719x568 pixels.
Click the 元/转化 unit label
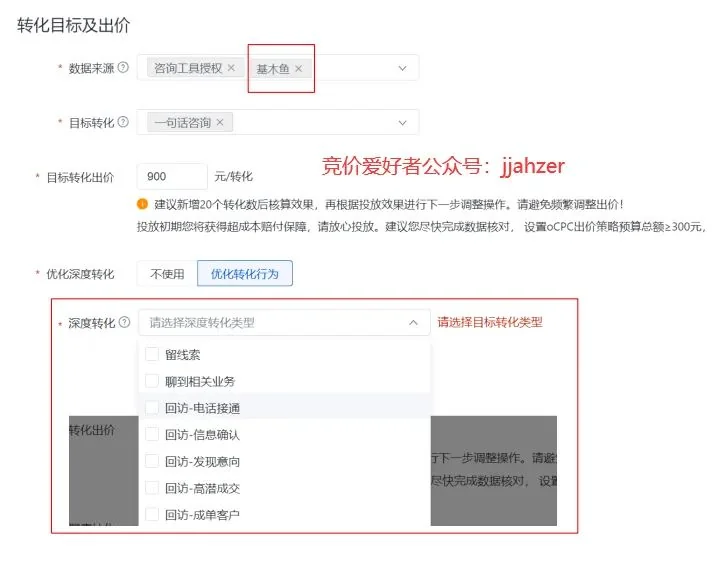(x=233, y=176)
